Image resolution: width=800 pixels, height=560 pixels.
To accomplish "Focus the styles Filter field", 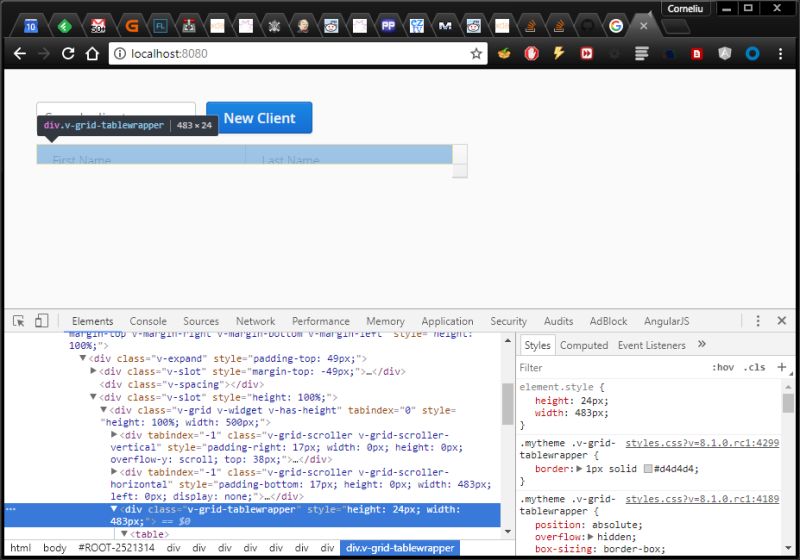I will [611, 368].
